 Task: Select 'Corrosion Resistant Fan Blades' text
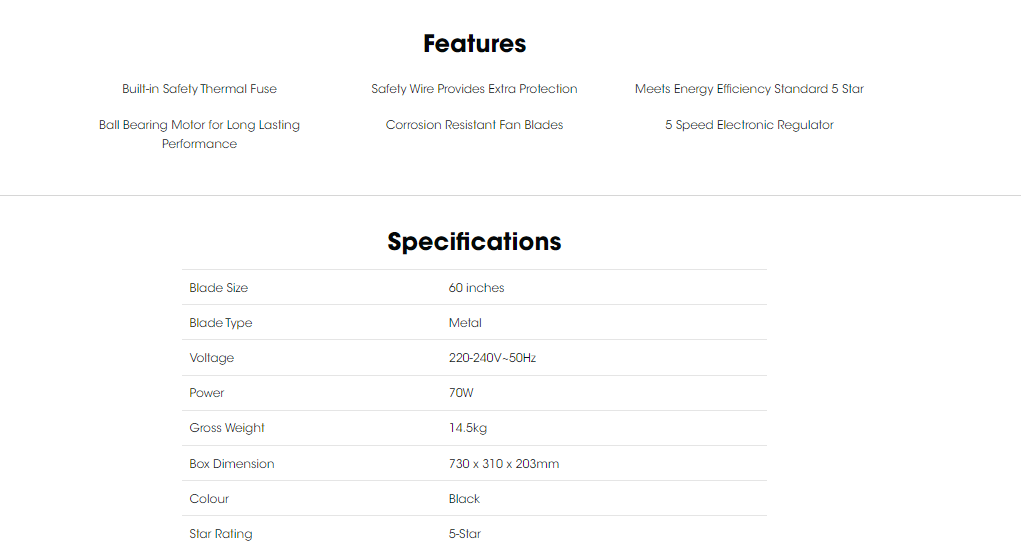pos(474,125)
